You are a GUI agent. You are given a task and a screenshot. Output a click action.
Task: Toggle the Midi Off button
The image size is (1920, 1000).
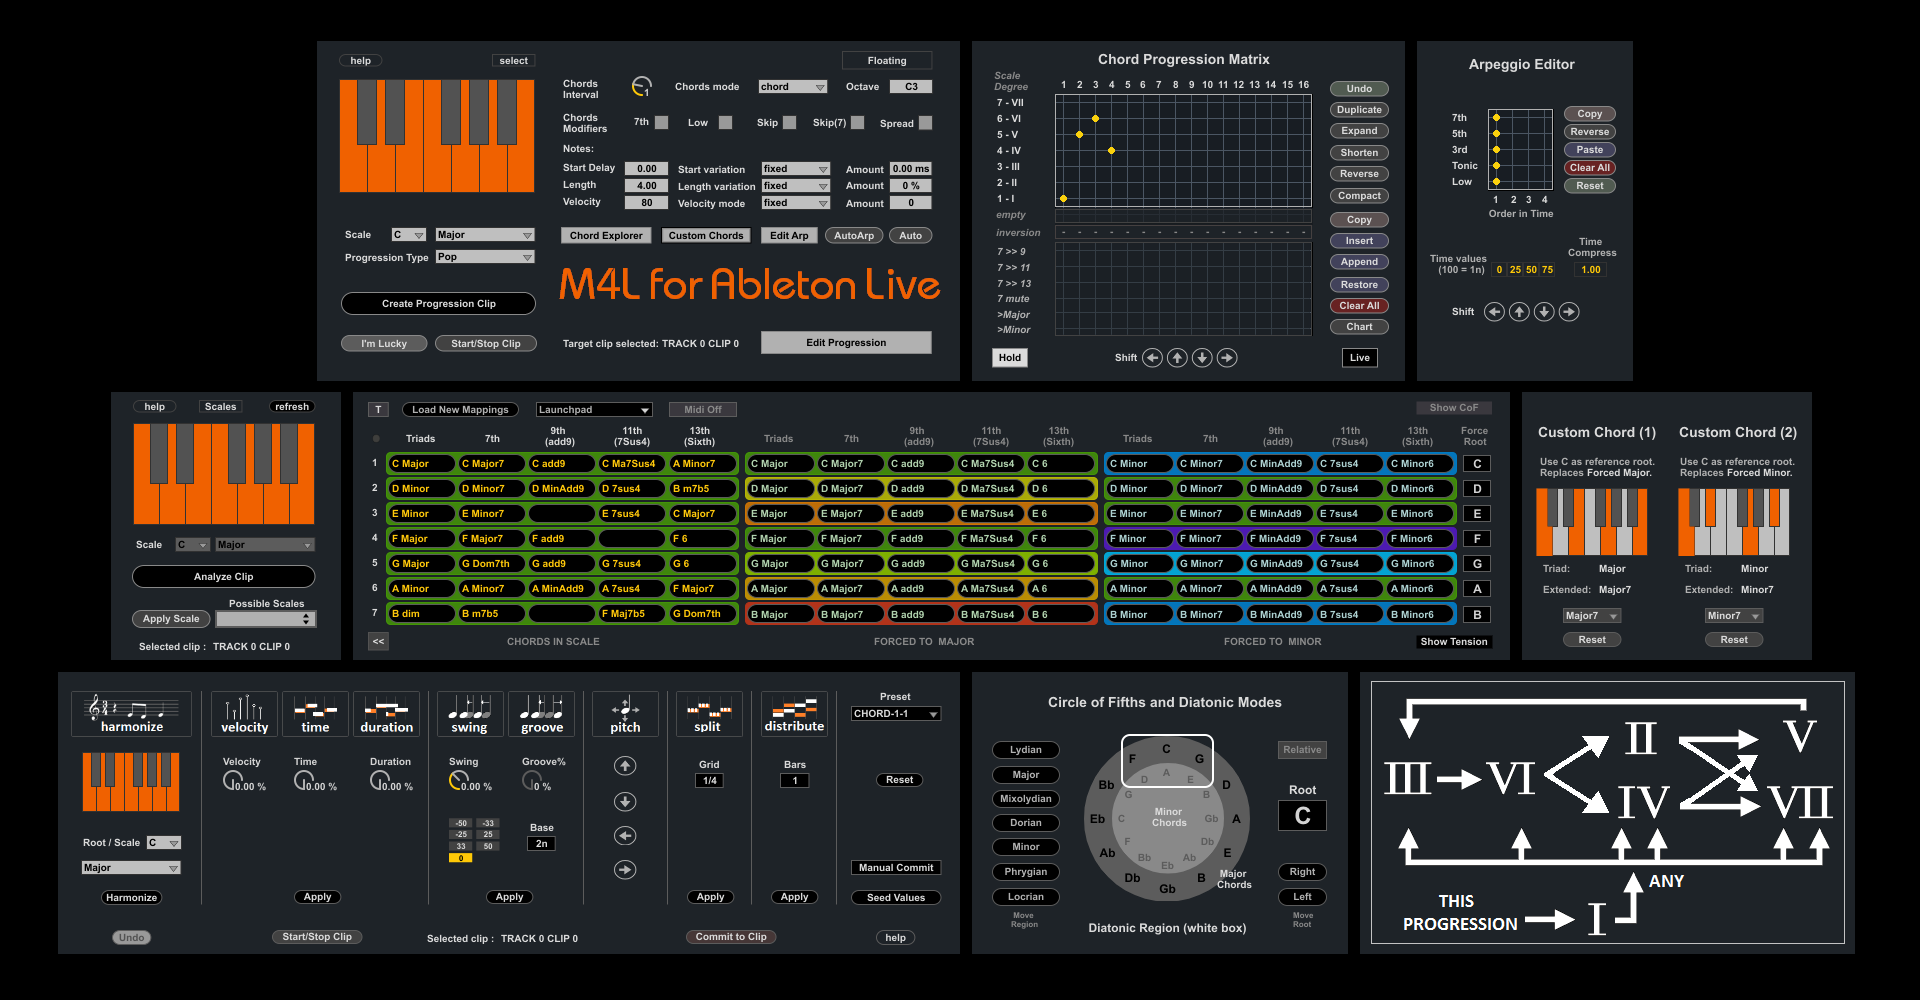(x=703, y=410)
